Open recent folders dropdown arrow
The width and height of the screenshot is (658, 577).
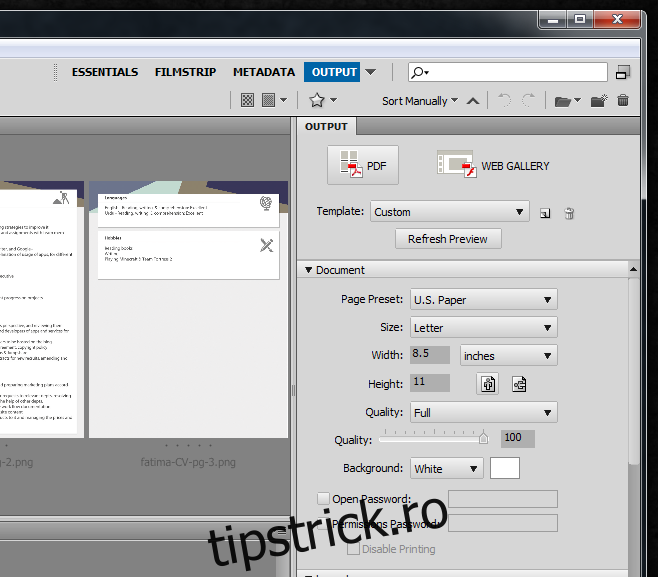tap(577, 100)
